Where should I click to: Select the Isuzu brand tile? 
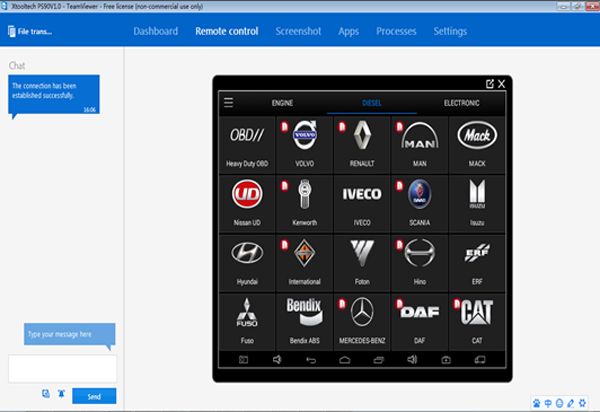[477, 204]
